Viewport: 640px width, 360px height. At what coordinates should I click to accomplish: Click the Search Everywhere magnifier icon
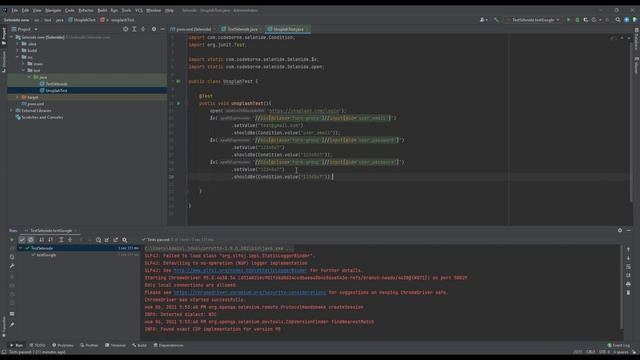click(618, 20)
